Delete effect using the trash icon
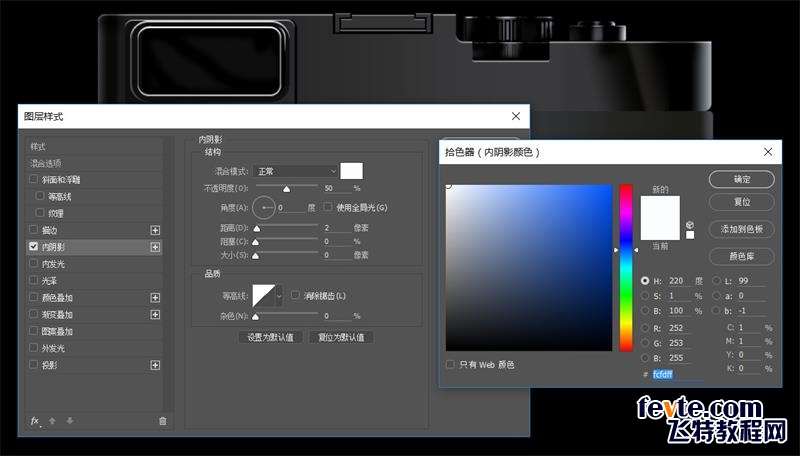 (x=163, y=421)
